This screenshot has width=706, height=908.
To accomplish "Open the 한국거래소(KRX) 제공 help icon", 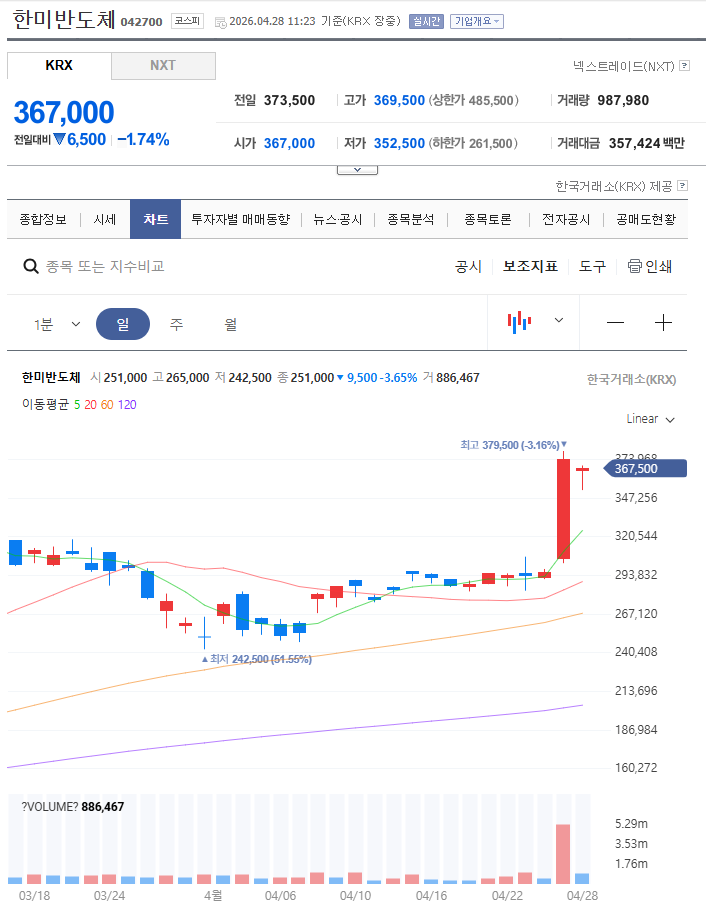I will [683, 185].
